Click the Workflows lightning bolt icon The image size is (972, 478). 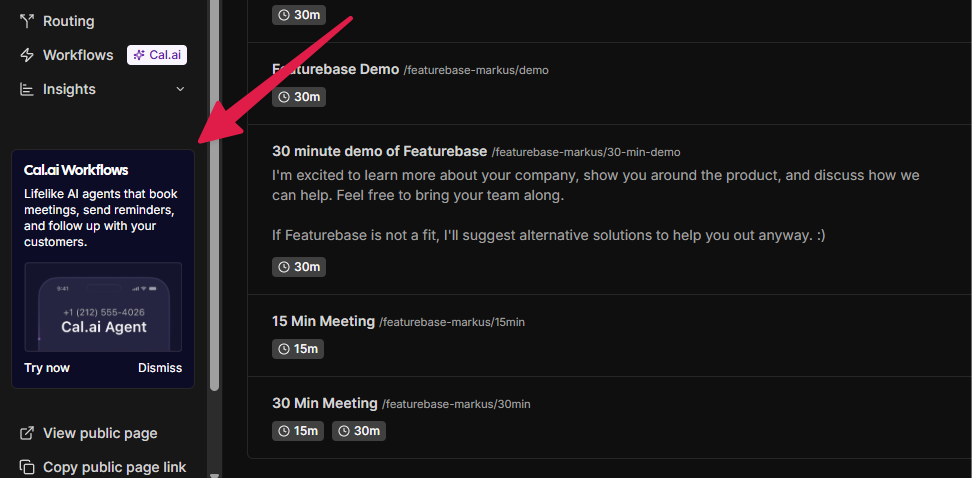coord(27,55)
